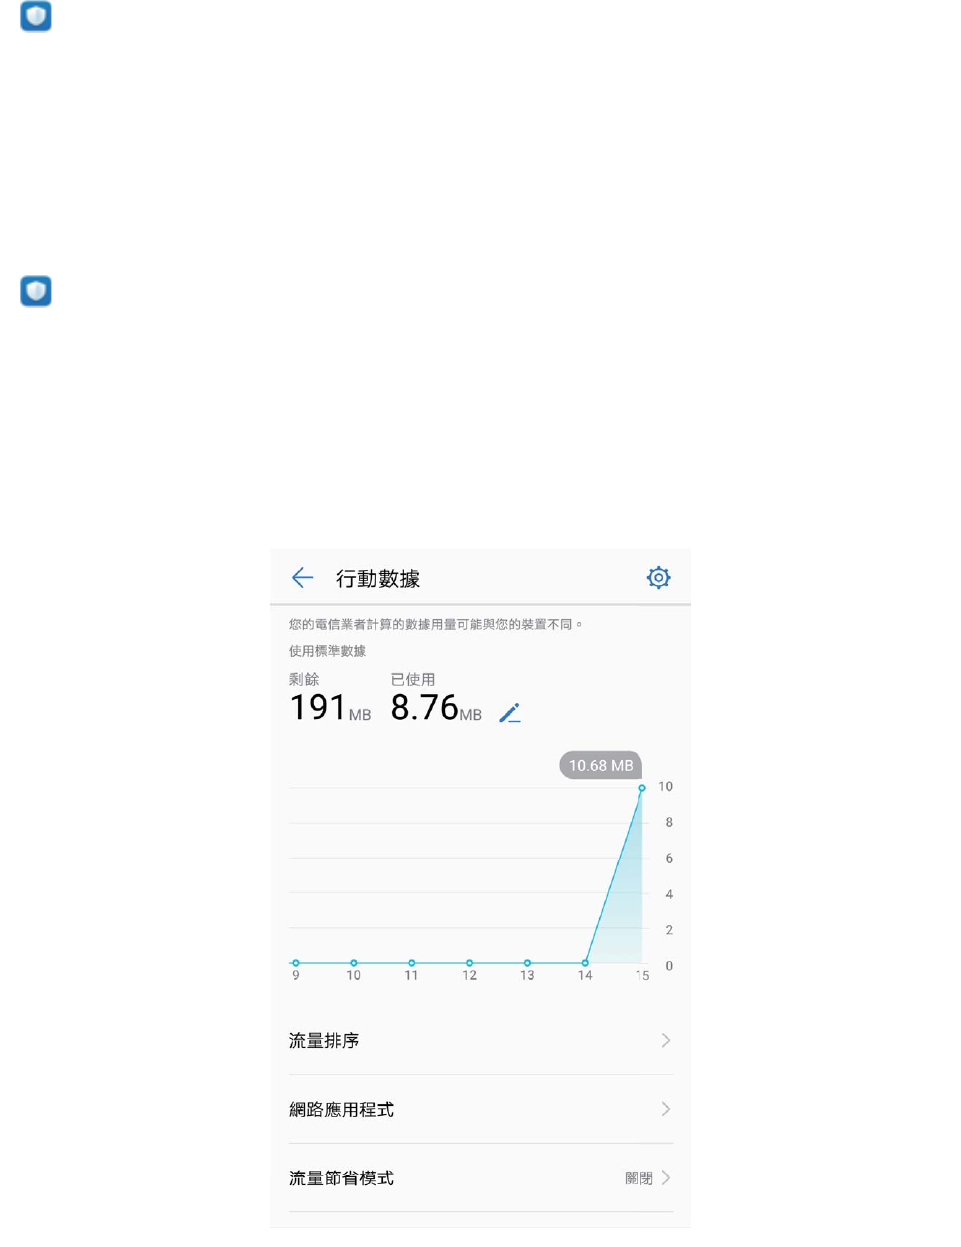Screen dimensions: 961x1247
Task: Select the chart data point at day 9
Action: point(296,963)
